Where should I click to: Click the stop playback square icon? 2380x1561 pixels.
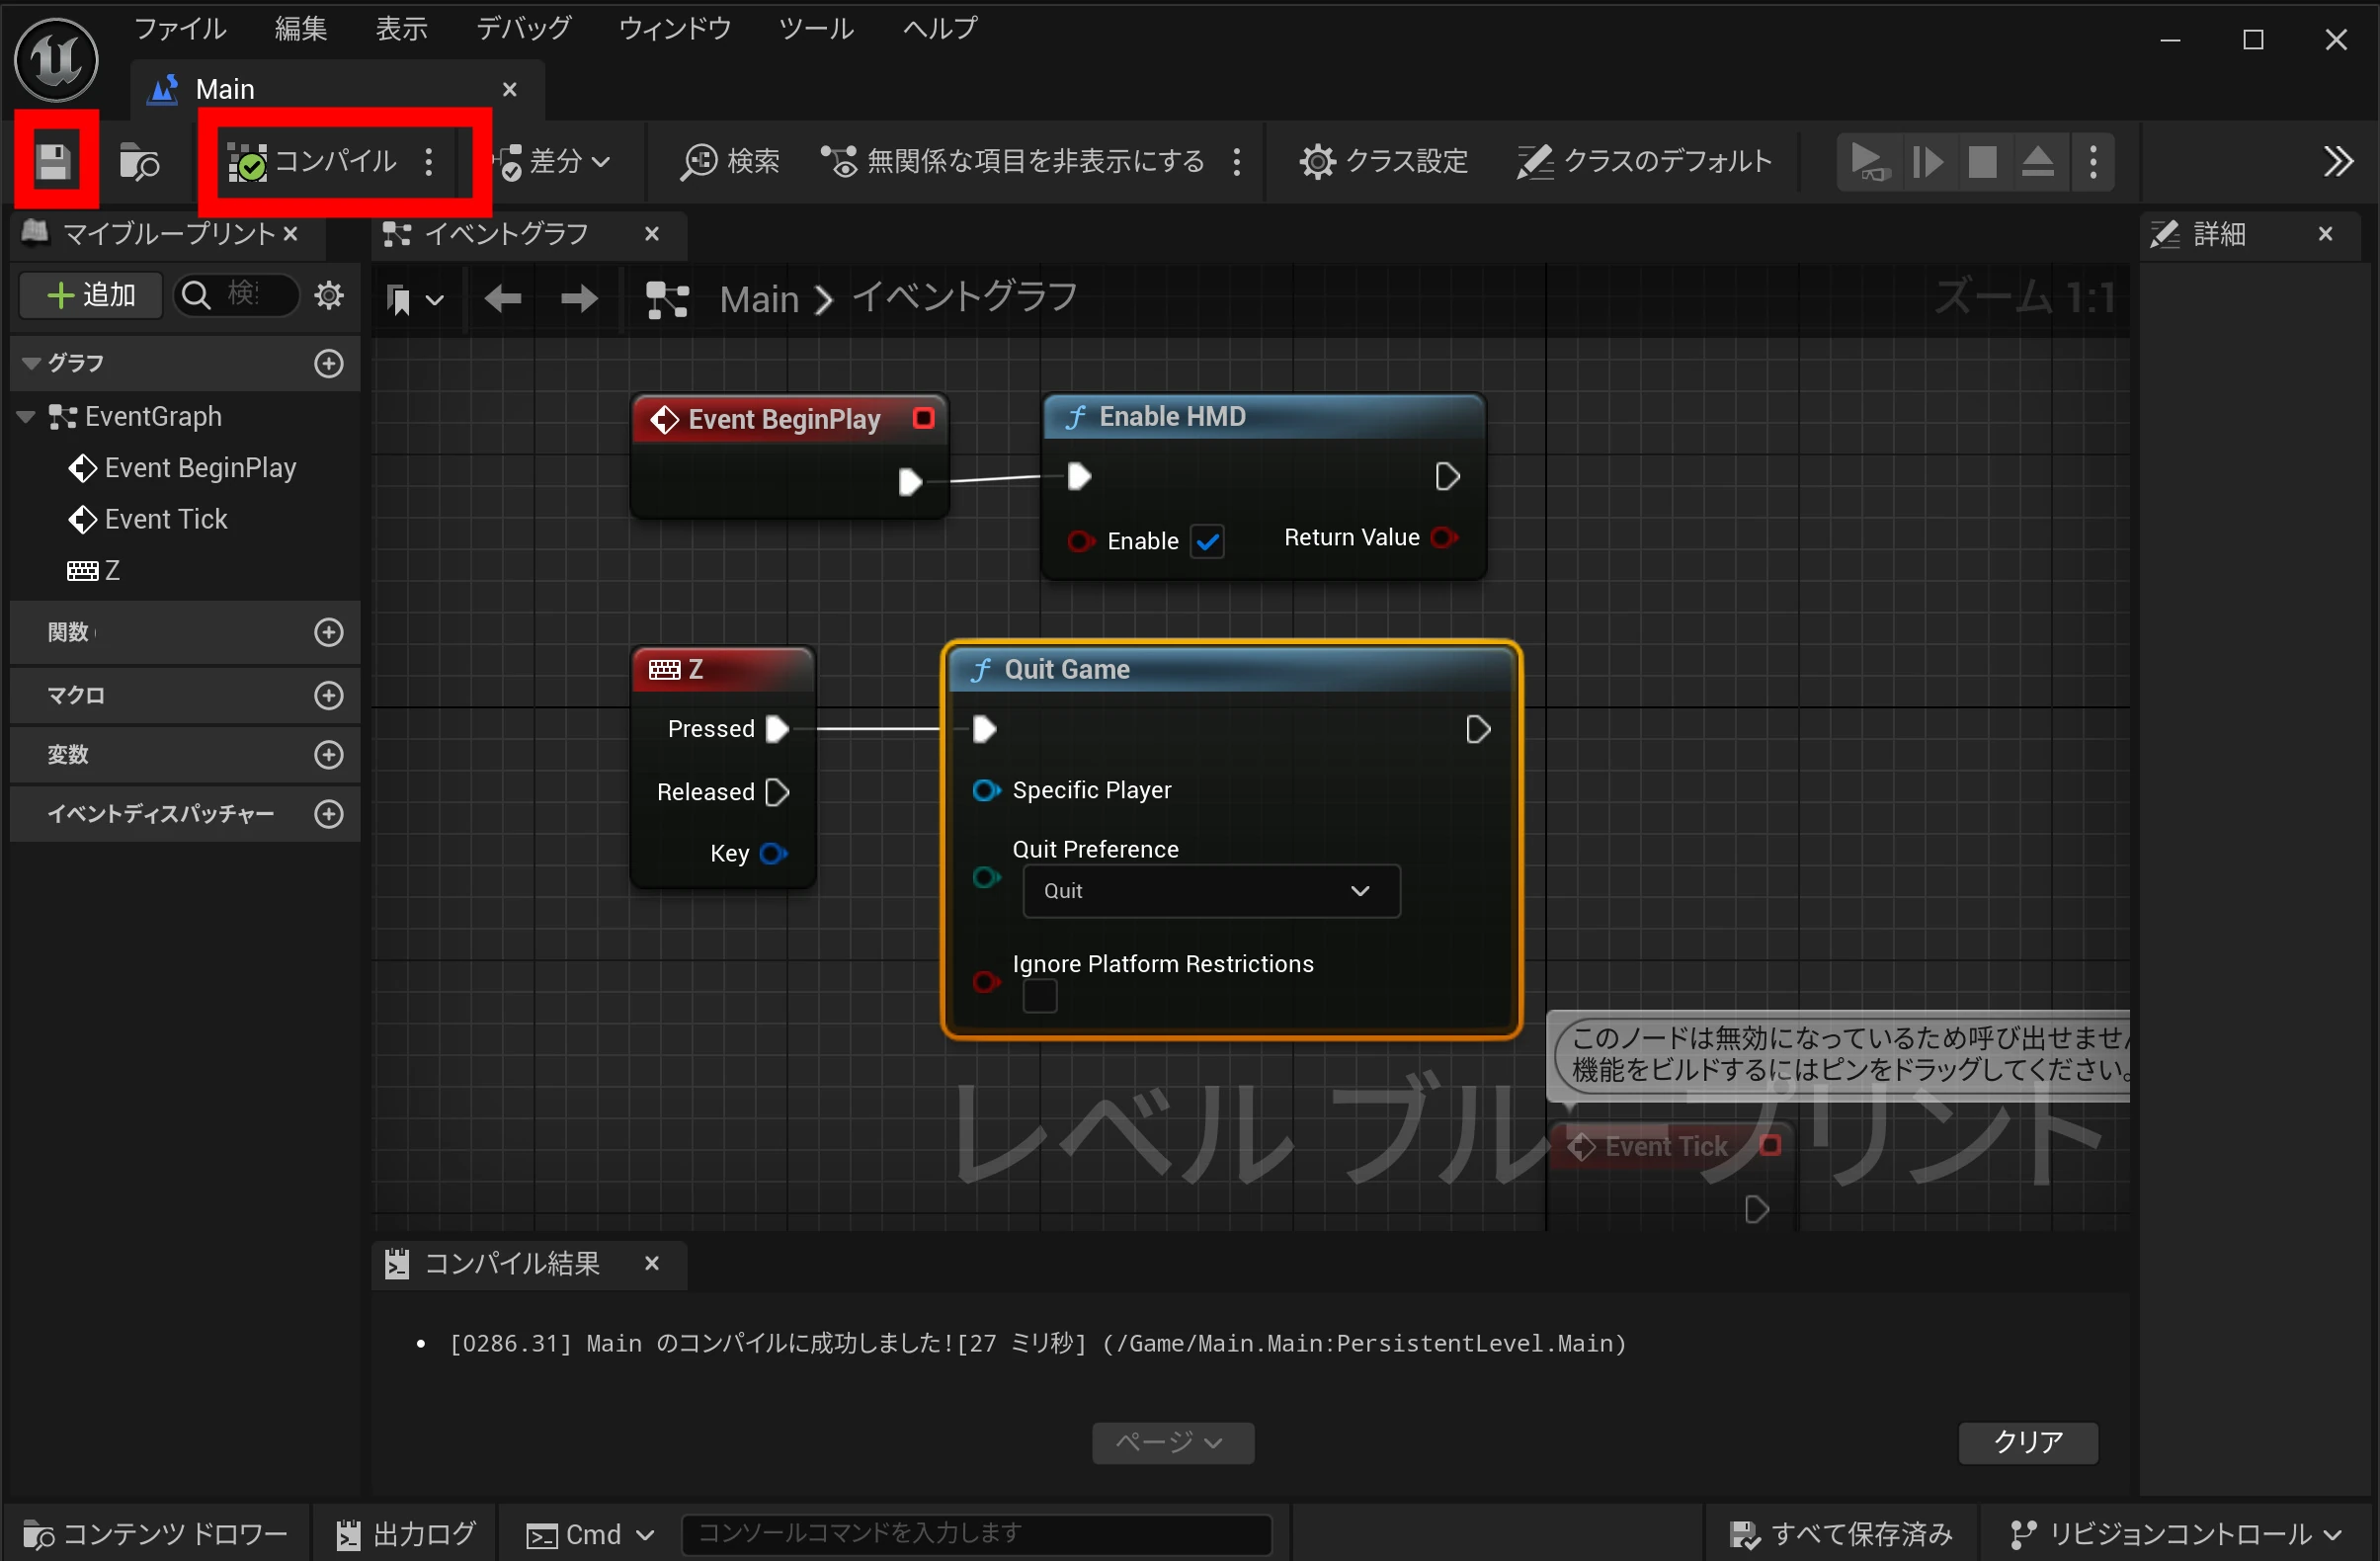[x=1981, y=161]
